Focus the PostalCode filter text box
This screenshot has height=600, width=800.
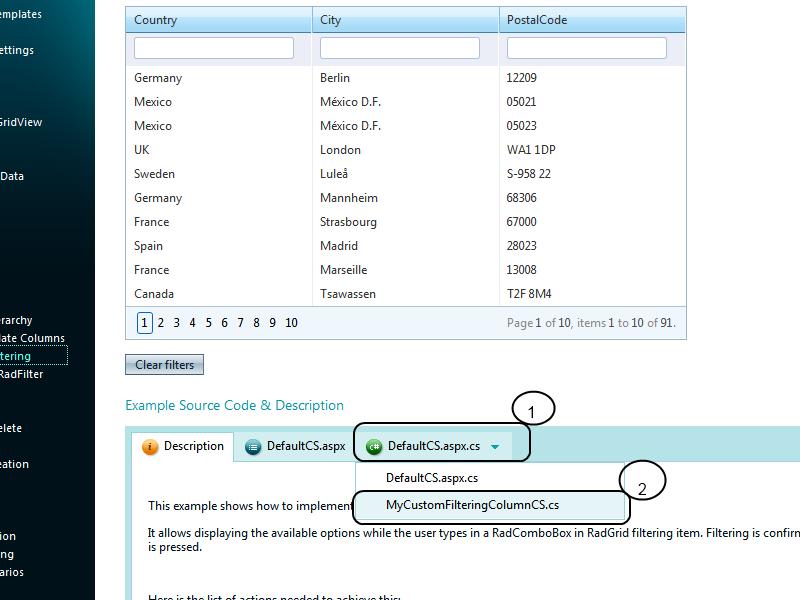(587, 48)
